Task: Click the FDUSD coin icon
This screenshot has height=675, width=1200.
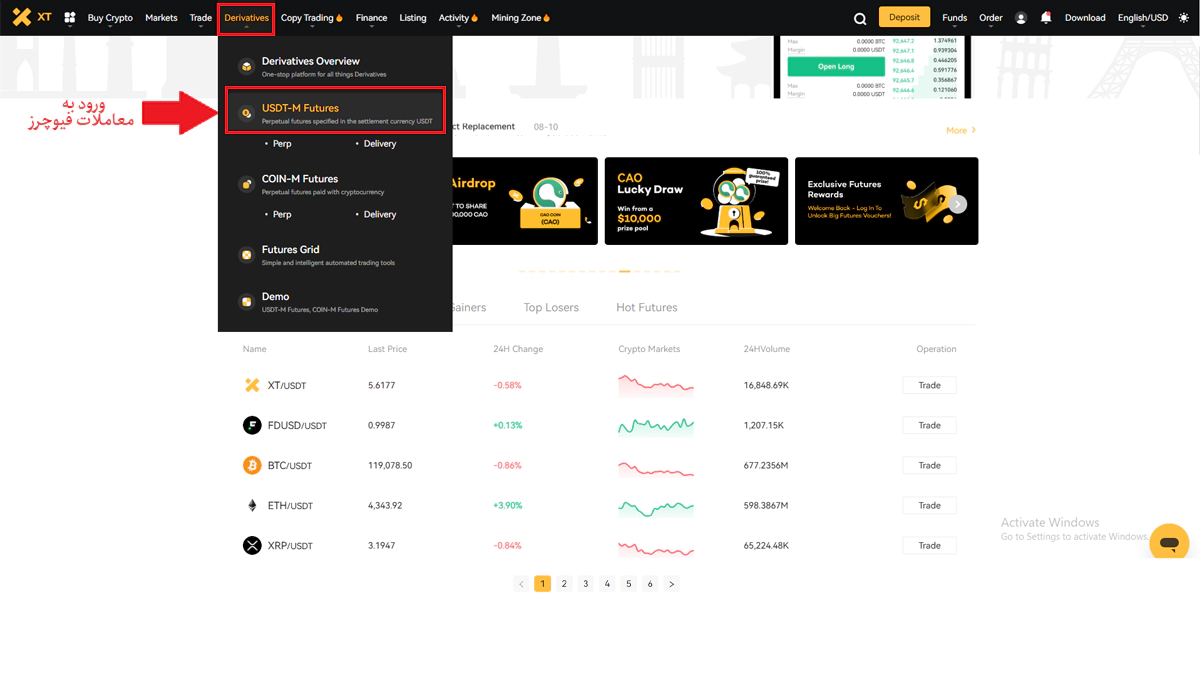Action: pyautogui.click(x=252, y=425)
